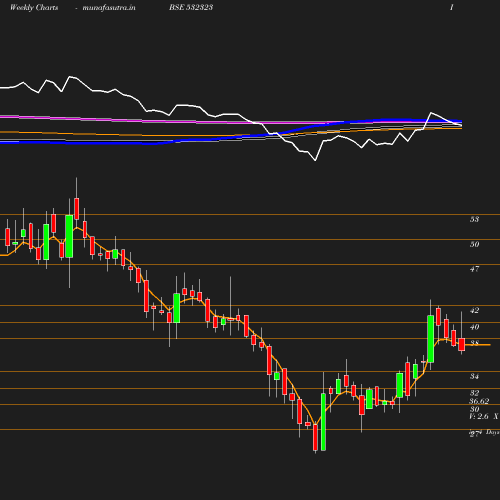Click the "Days" label at bottom right
500x500 pixels.
click(493, 432)
